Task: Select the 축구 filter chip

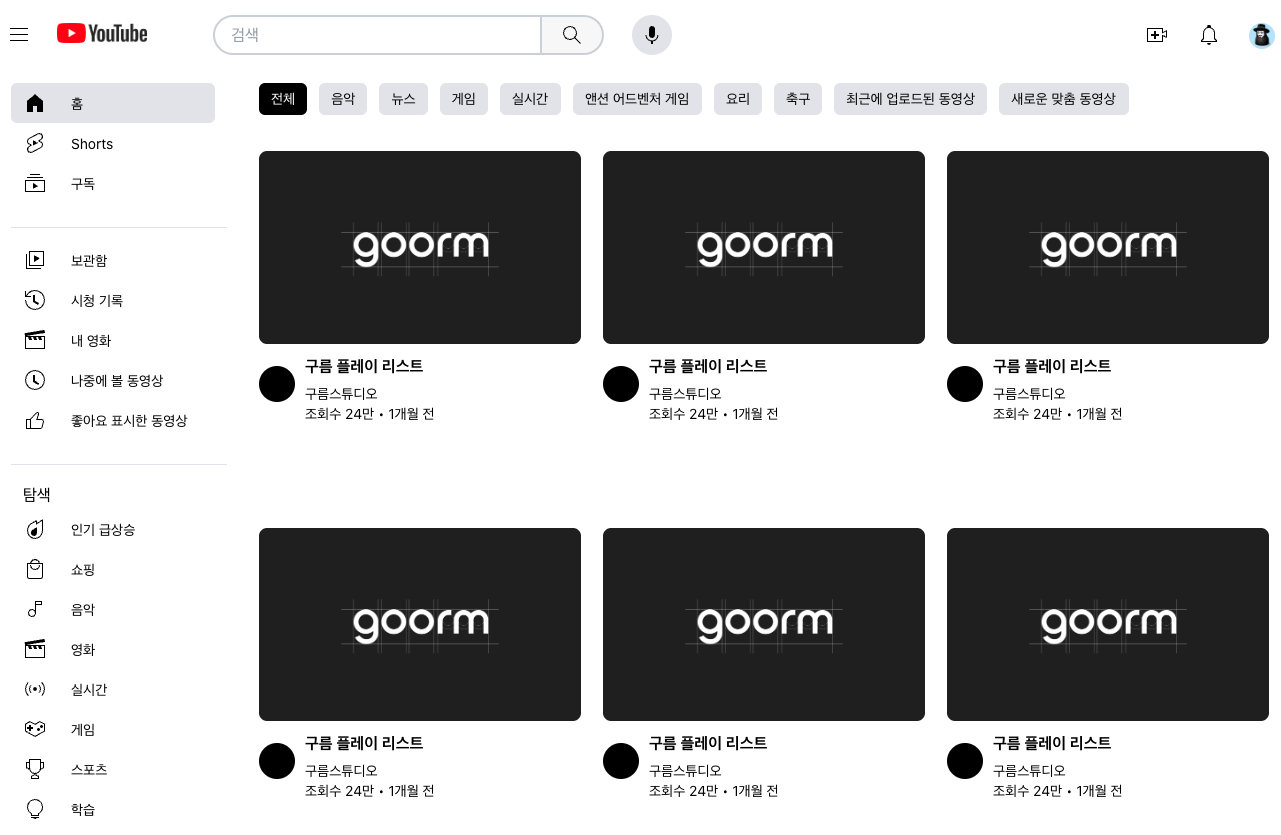Action: click(x=798, y=99)
